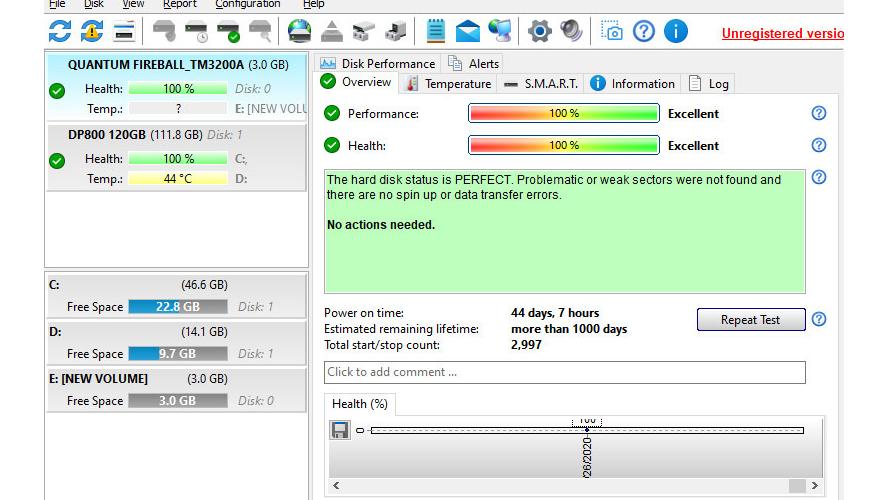Open settings with the gear icon
Image resolution: width=889 pixels, height=500 pixels.
[539, 31]
